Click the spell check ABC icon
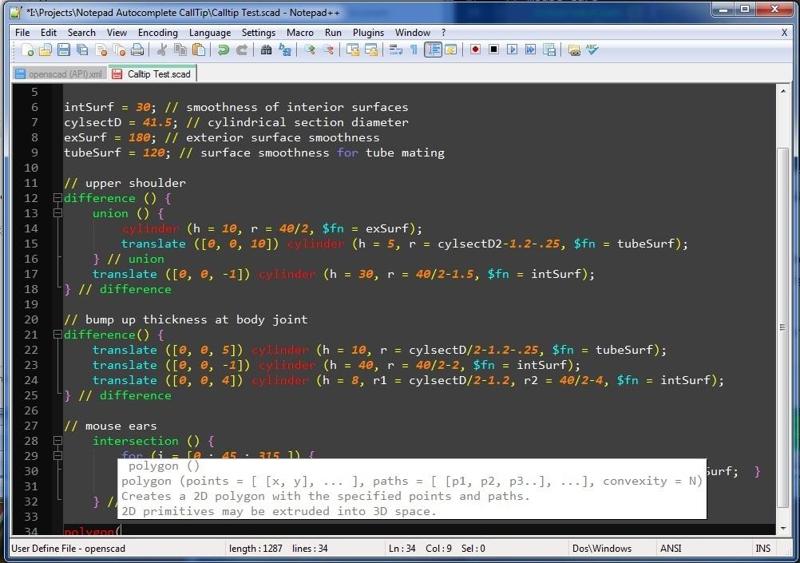 click(x=592, y=50)
